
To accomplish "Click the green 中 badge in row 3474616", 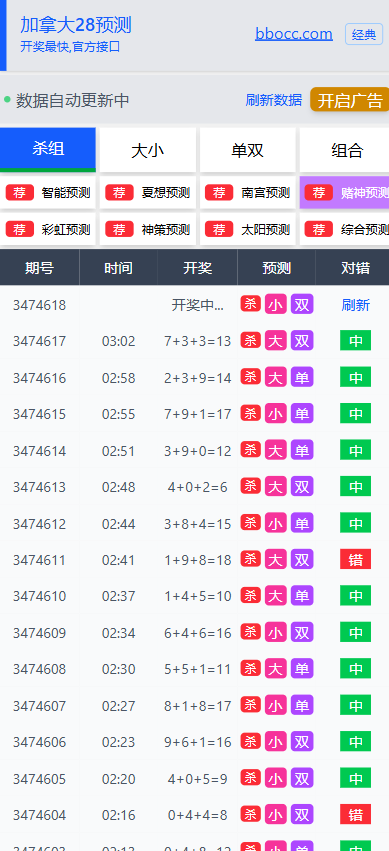I will [x=355, y=377].
